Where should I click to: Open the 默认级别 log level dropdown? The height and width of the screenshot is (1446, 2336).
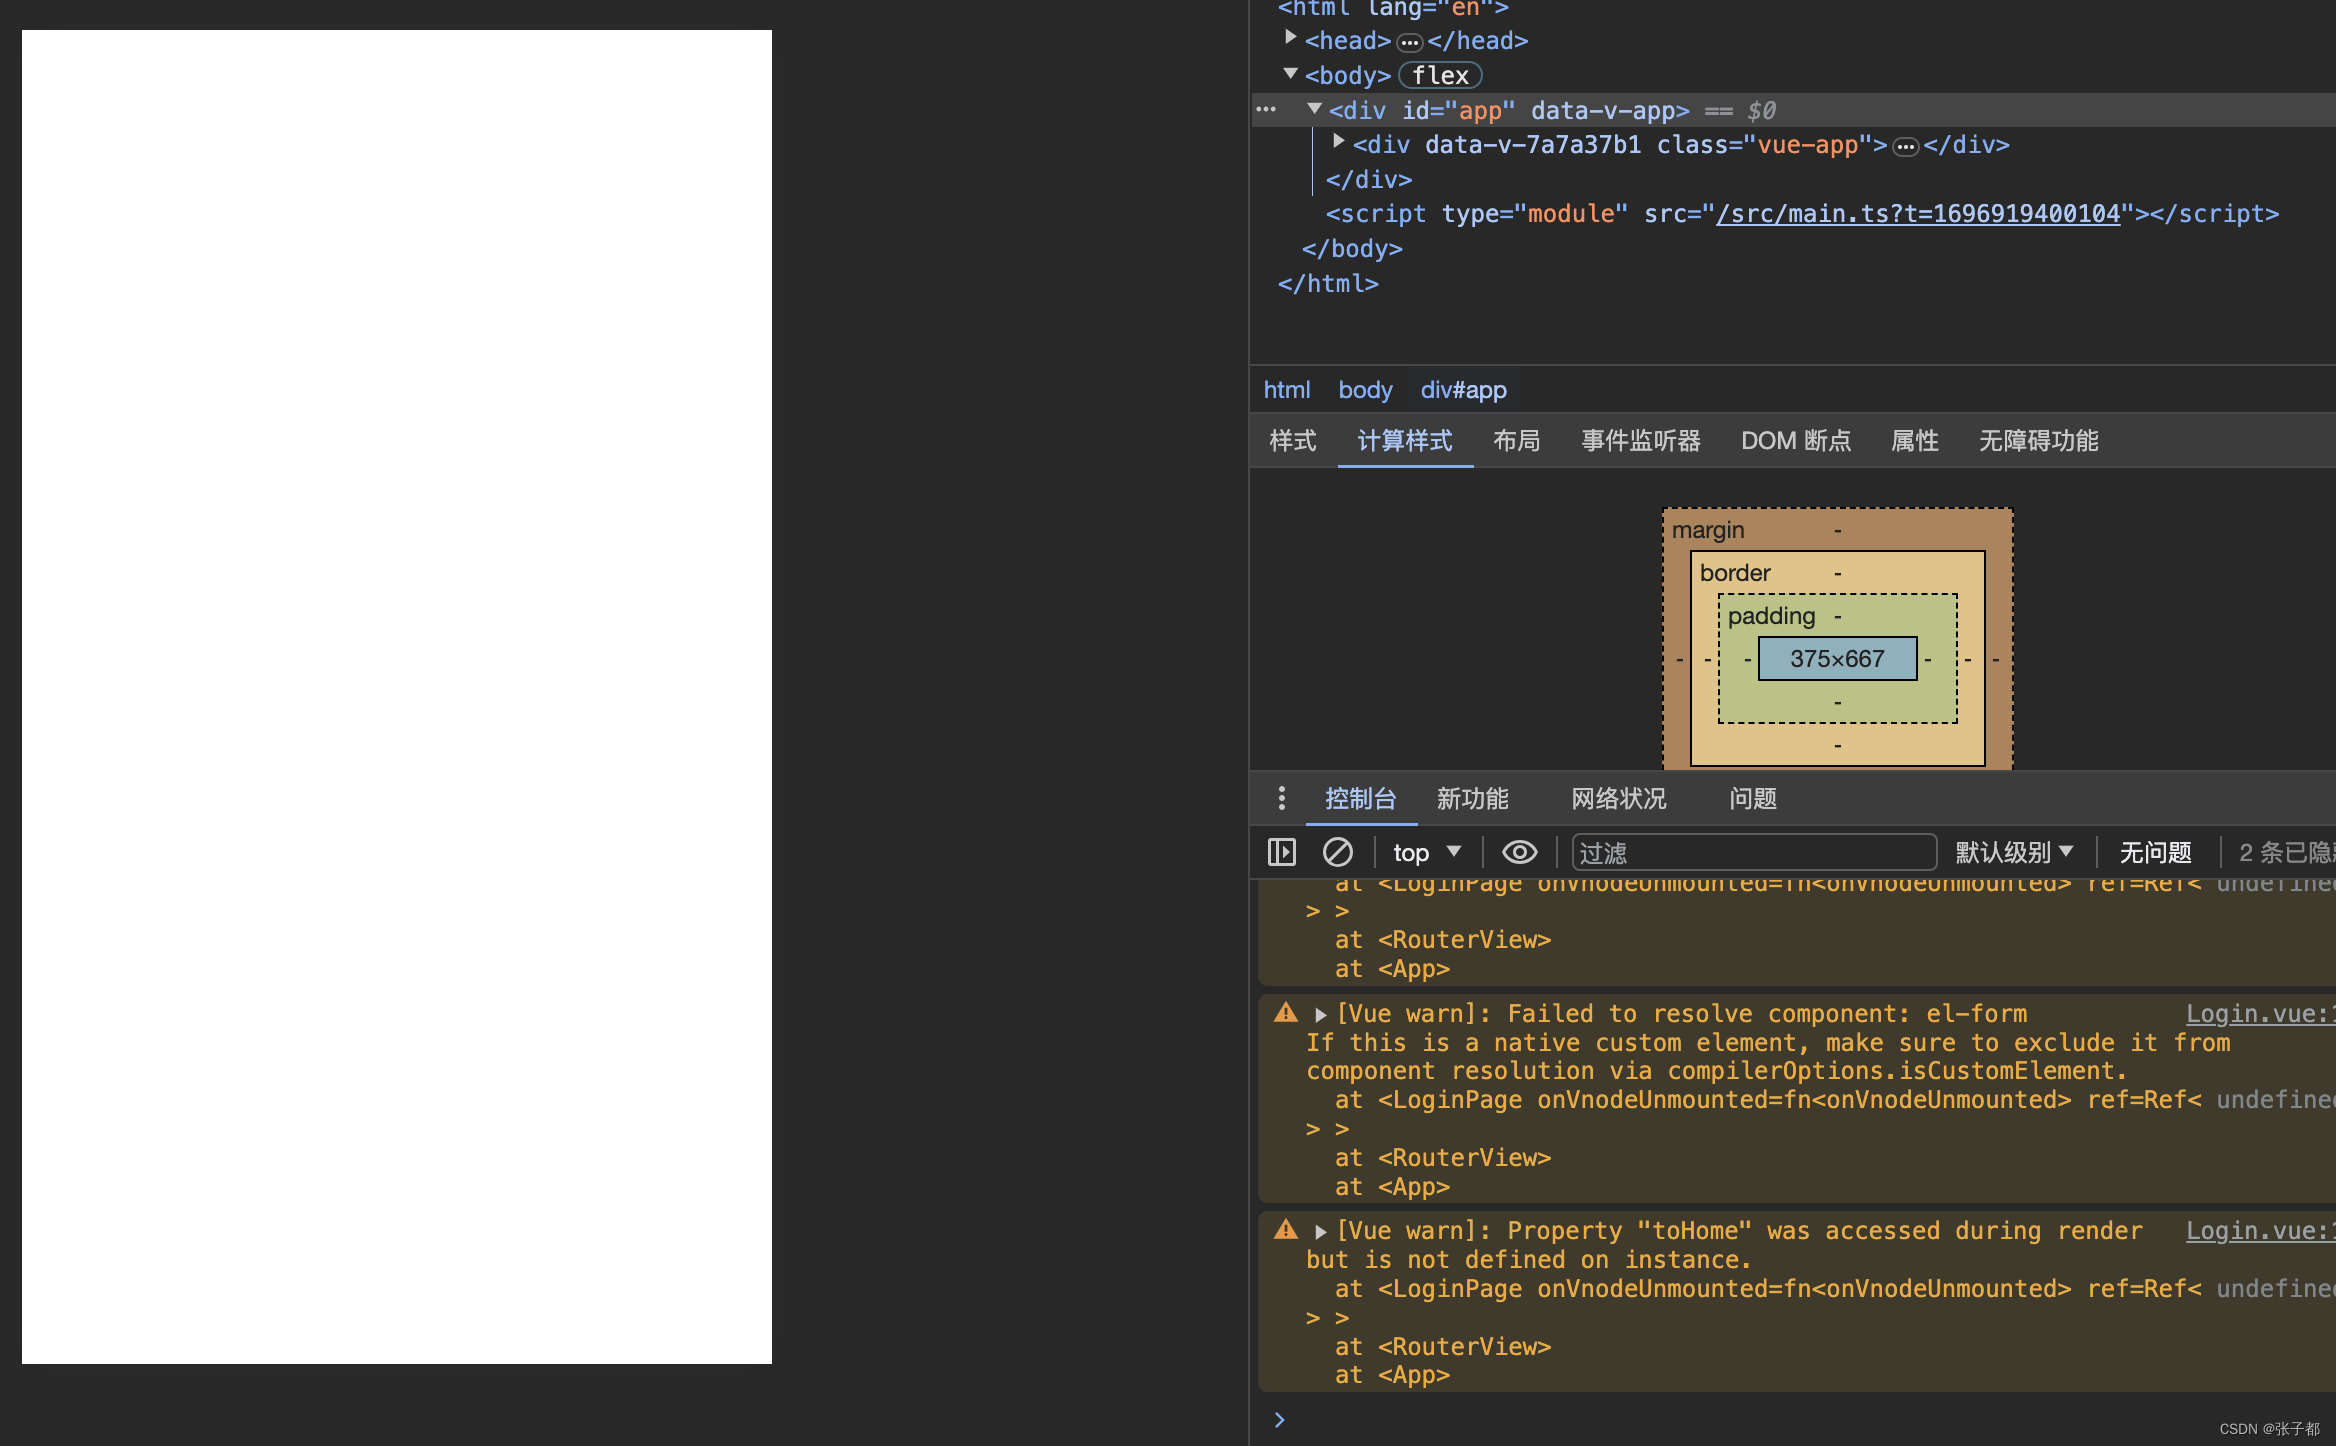(x=2015, y=852)
